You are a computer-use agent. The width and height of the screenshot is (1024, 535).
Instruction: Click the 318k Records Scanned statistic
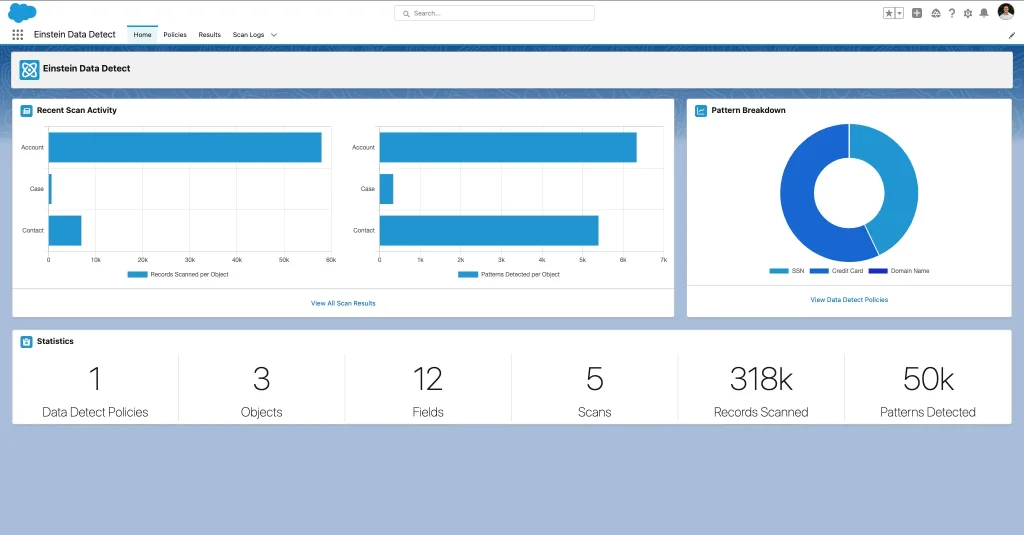pos(761,391)
